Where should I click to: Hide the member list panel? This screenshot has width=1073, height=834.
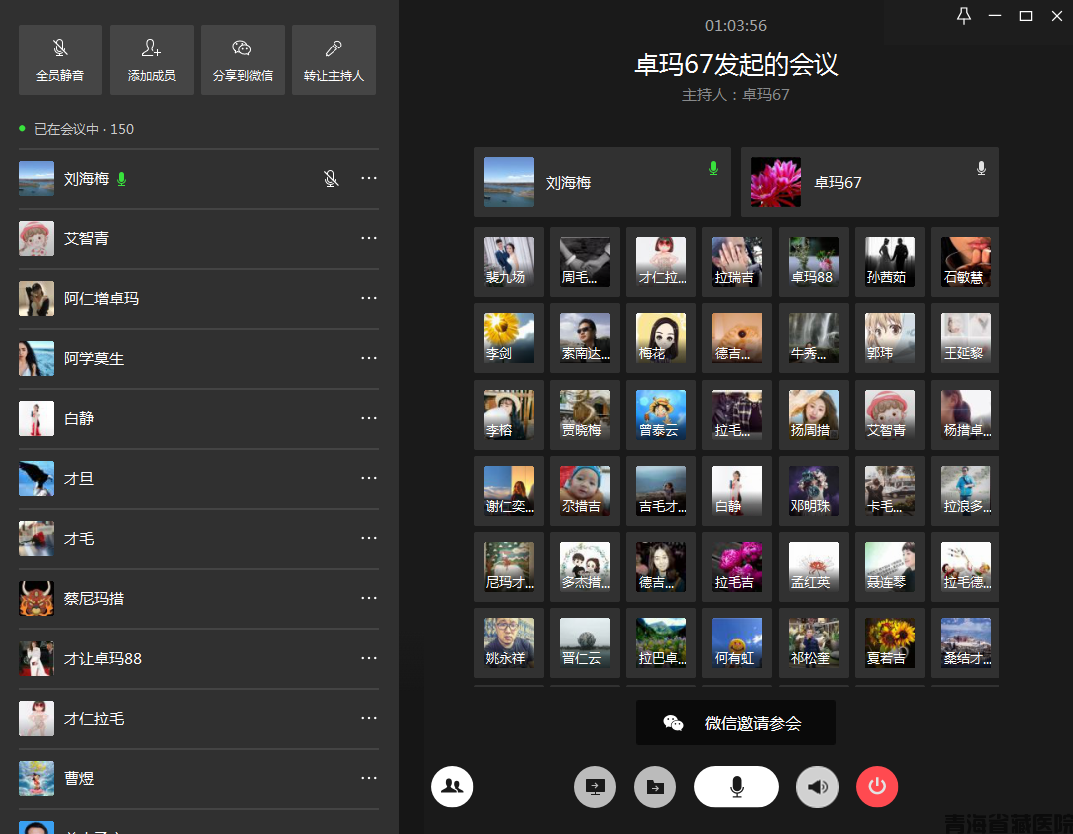(452, 786)
